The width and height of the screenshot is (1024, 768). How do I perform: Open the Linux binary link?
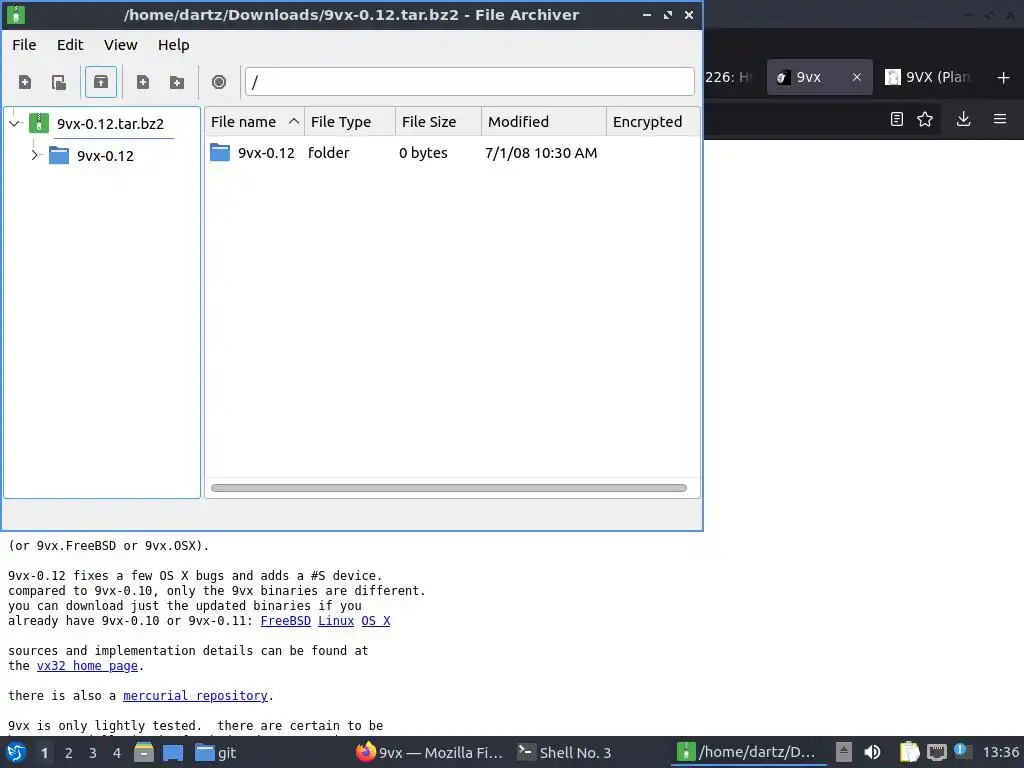[x=336, y=621]
